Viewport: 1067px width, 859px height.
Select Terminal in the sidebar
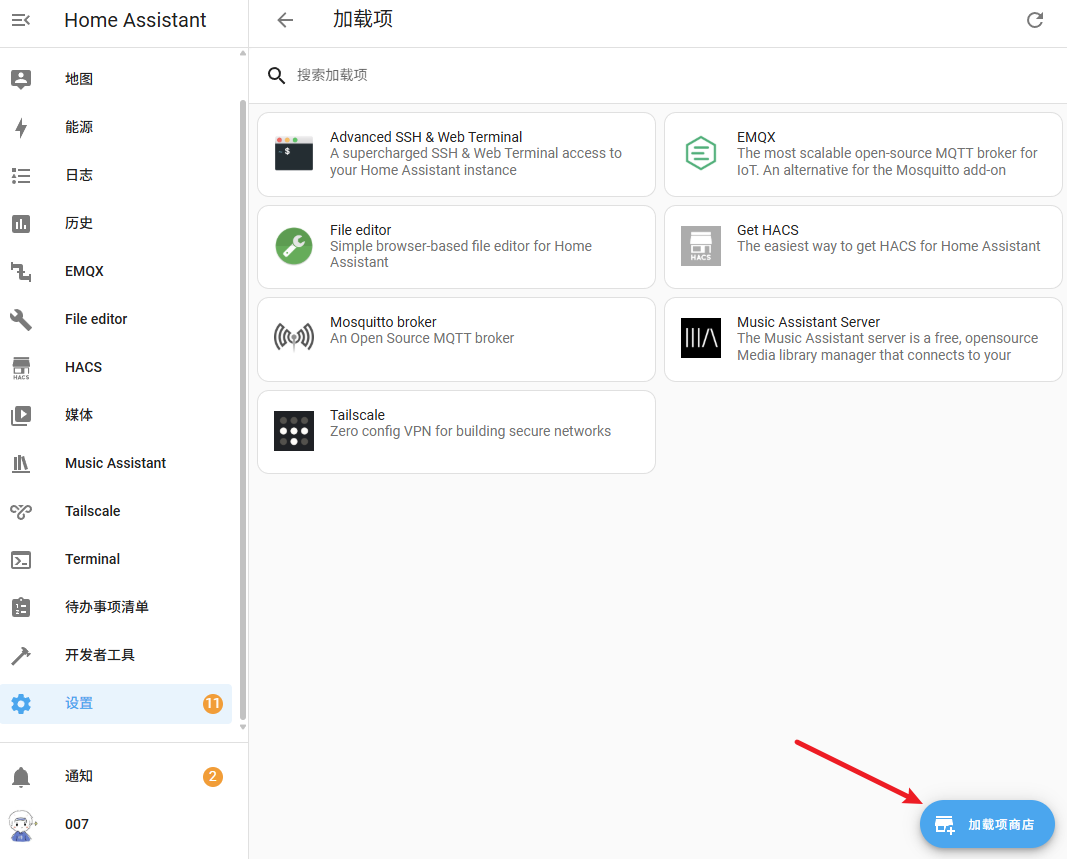92,559
